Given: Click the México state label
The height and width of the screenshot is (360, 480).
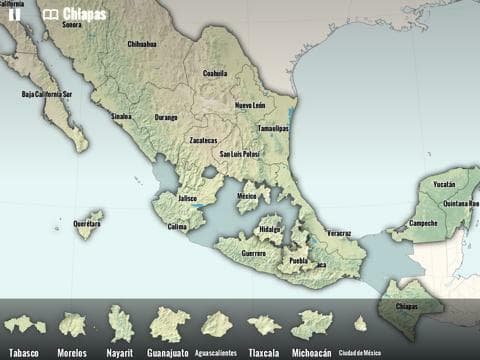Looking at the screenshot, I should coord(247,196).
